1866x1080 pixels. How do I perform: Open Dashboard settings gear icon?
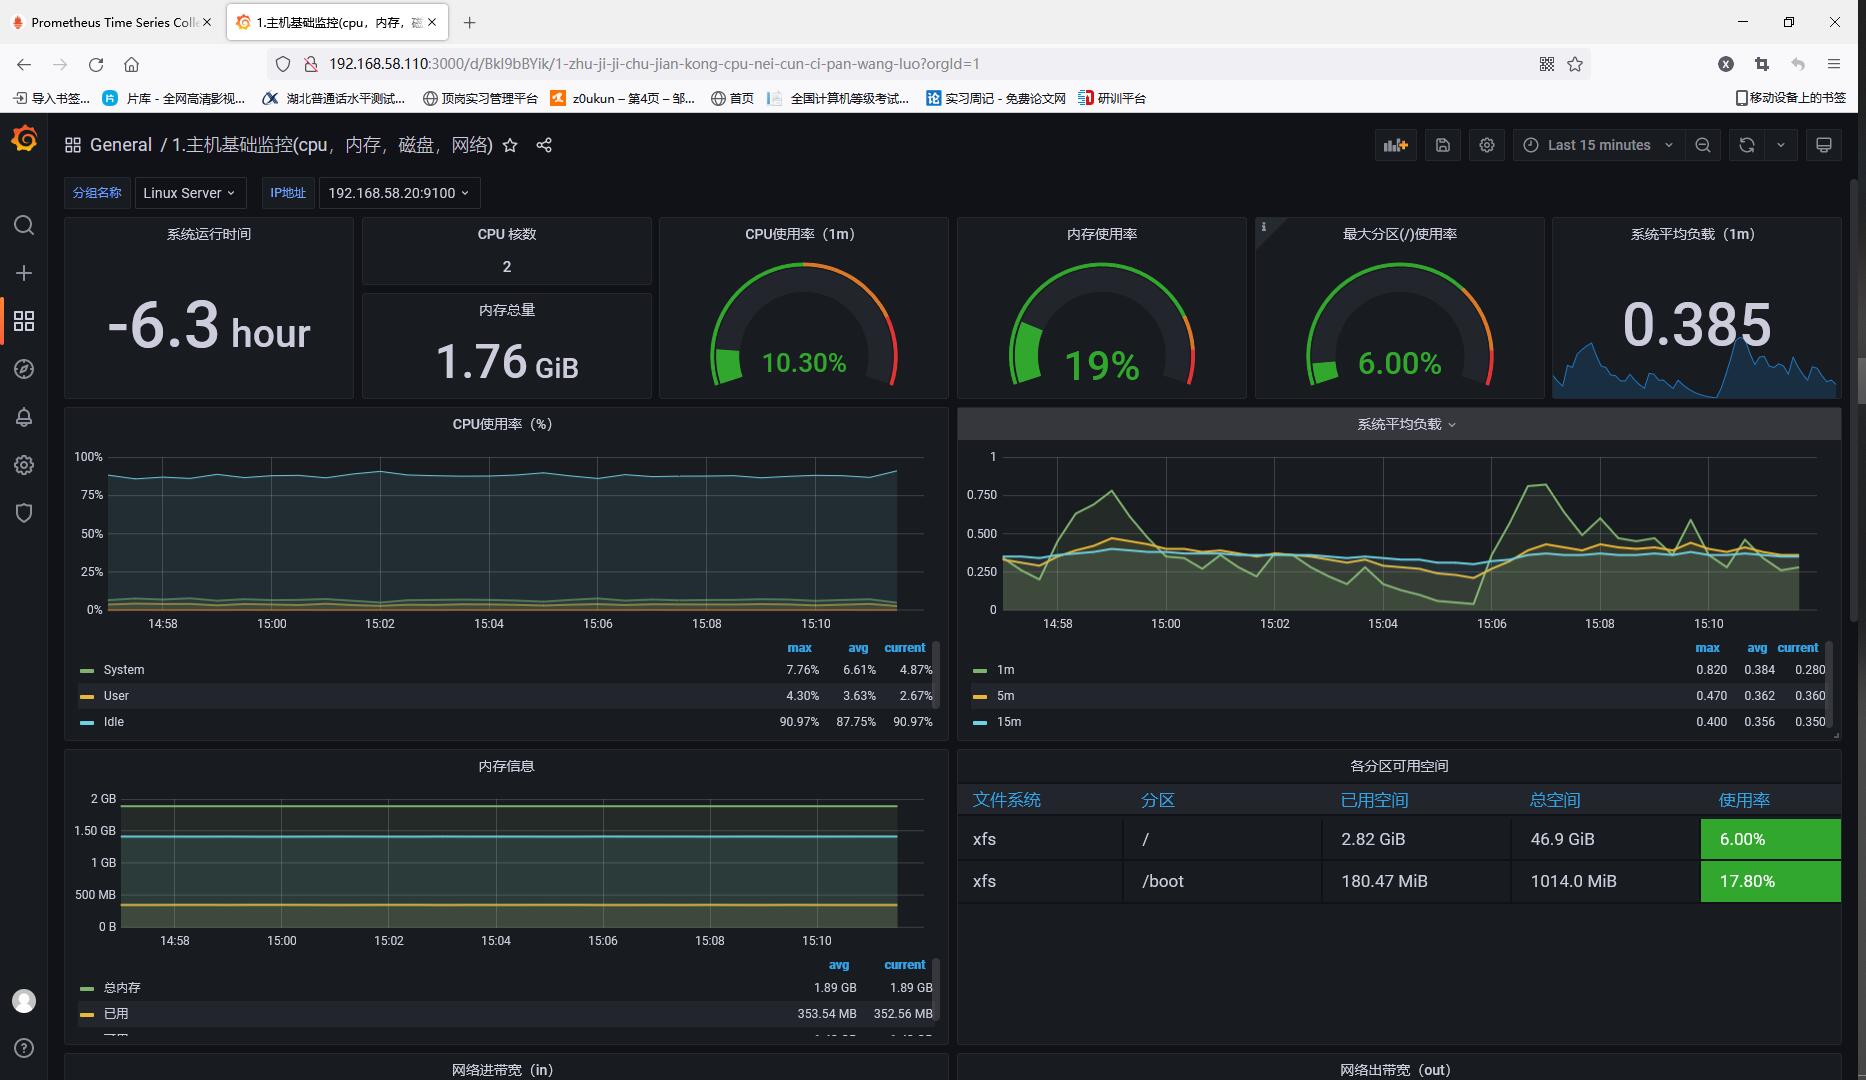click(x=1487, y=145)
